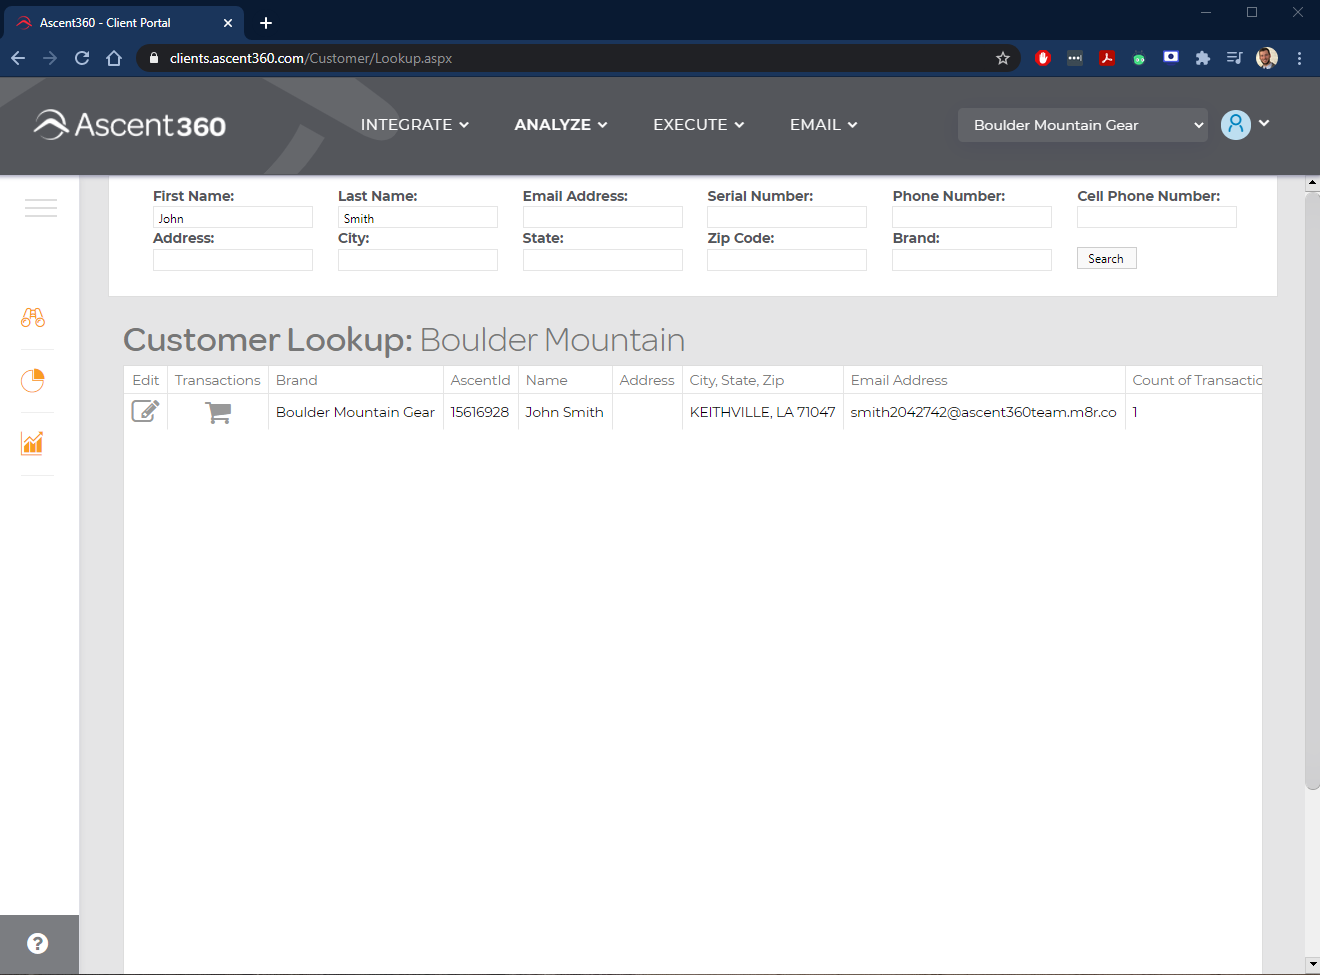
Task: Click the Address input field
Action: [x=233, y=260]
